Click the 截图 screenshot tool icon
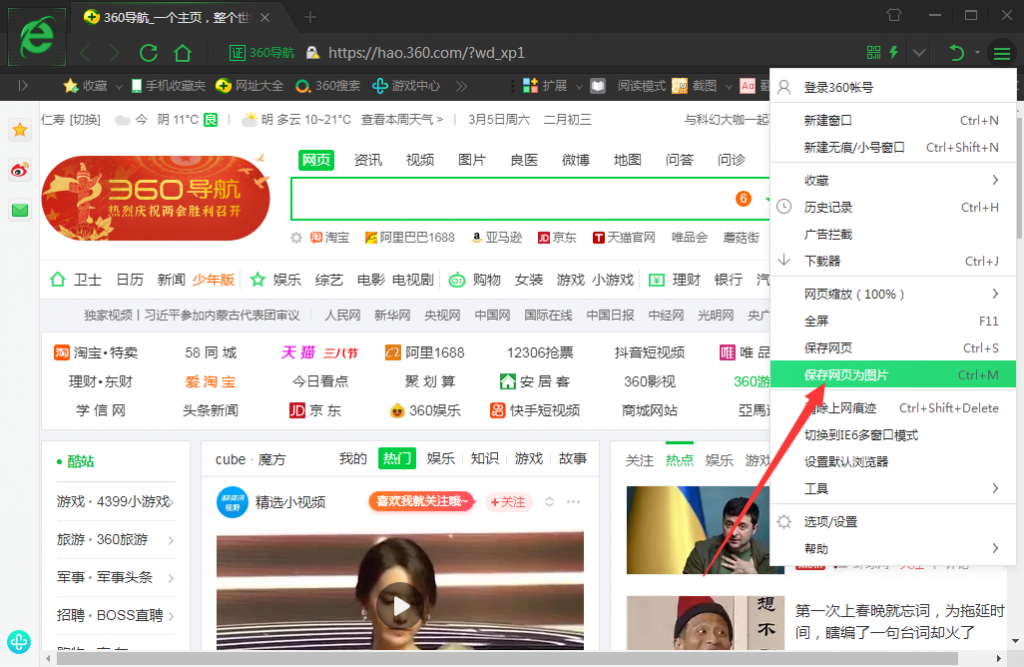This screenshot has width=1024, height=667. [x=680, y=86]
